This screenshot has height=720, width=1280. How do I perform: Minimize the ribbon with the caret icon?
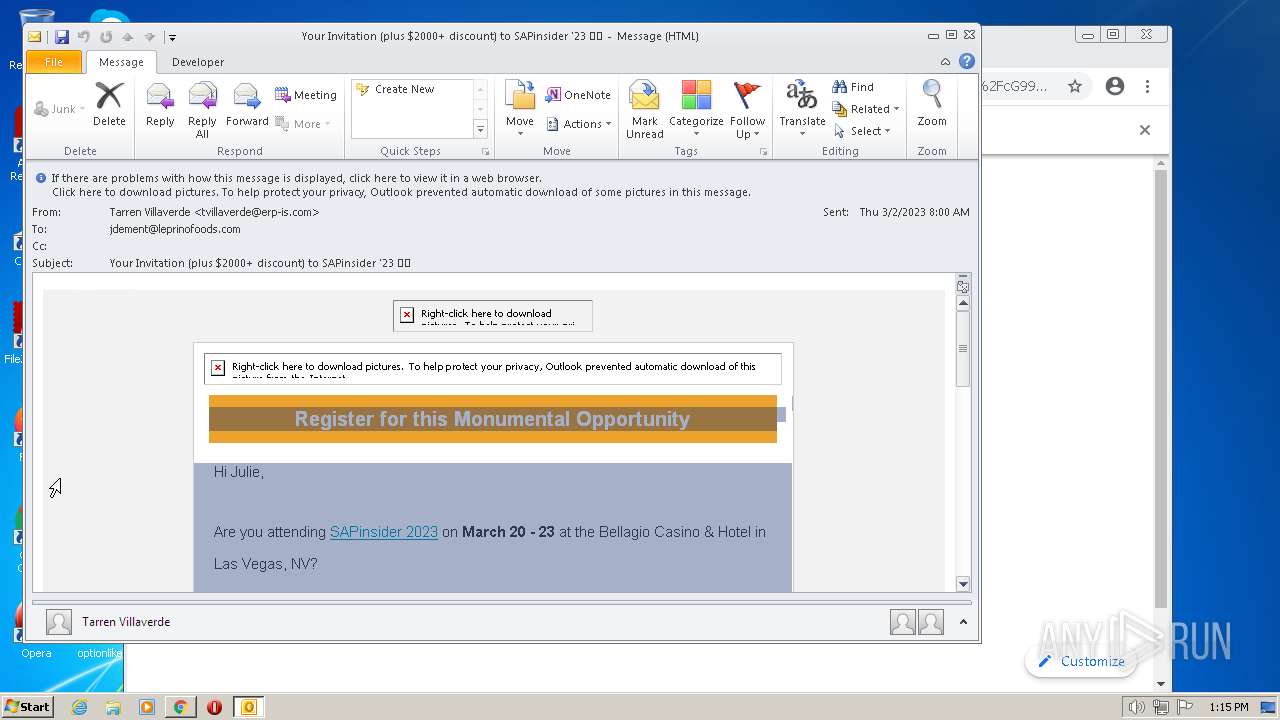tap(946, 62)
